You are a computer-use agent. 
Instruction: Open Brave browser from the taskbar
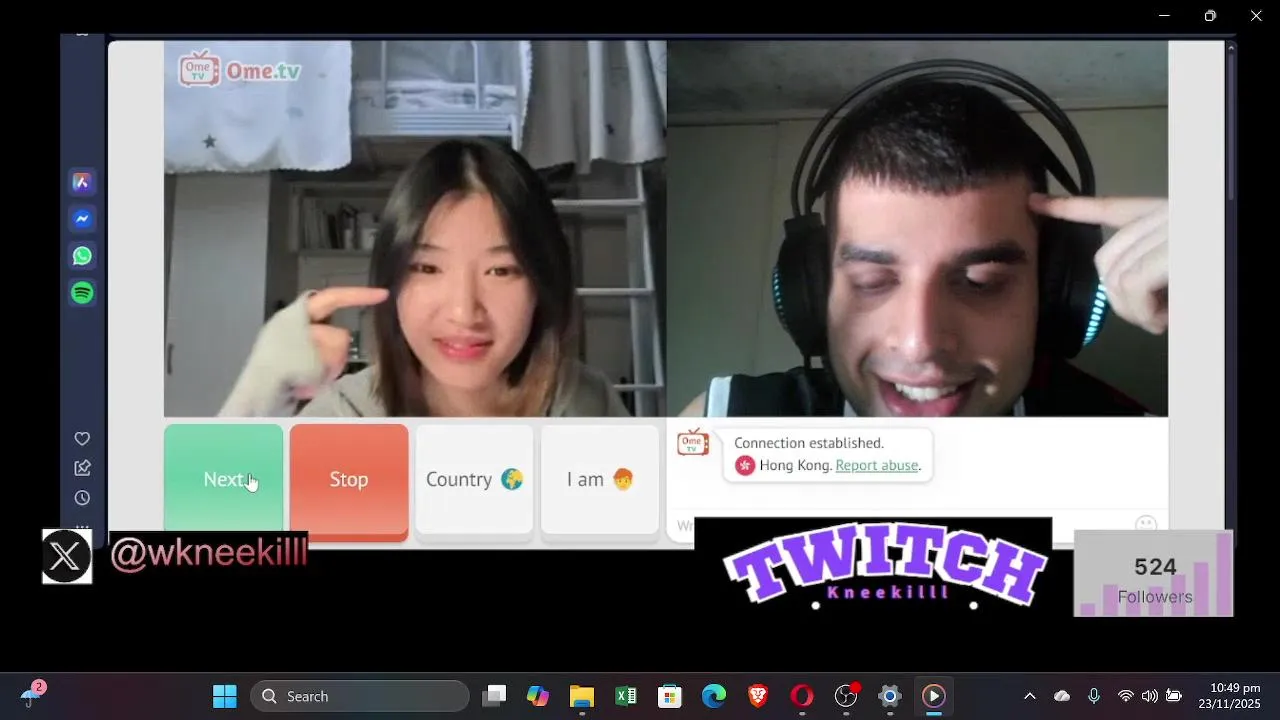pyautogui.click(x=758, y=696)
